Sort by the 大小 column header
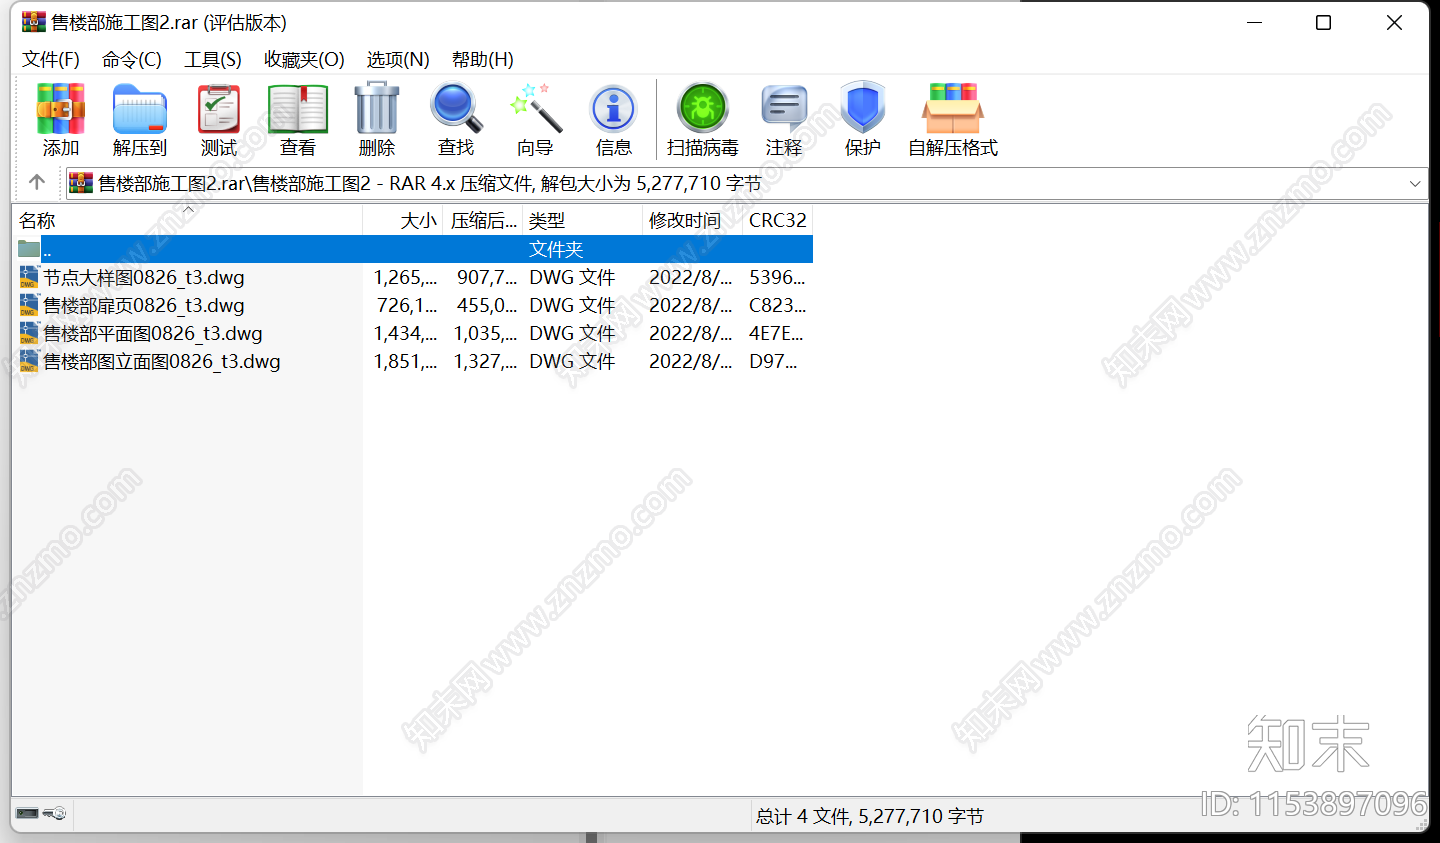This screenshot has width=1440, height=843. click(x=402, y=220)
